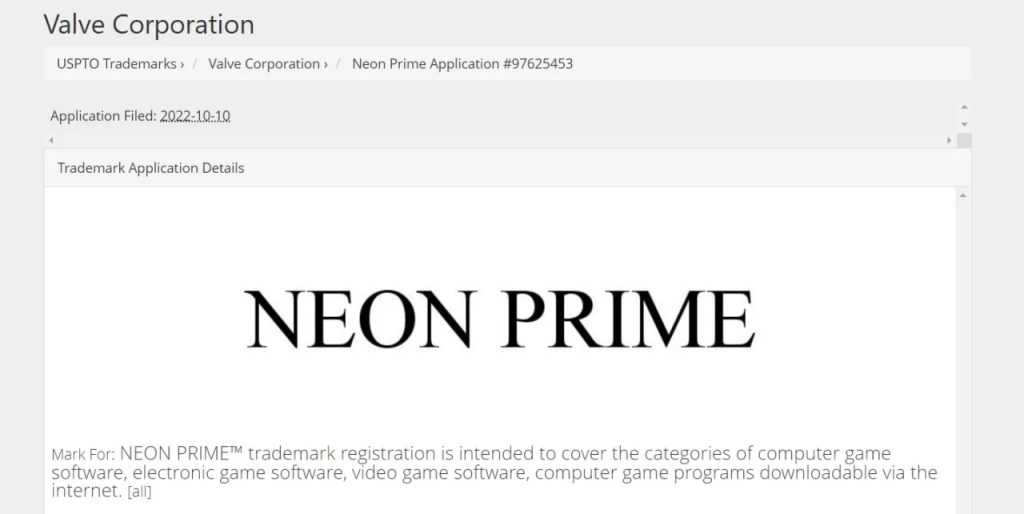Click the Application Filed label
The width and height of the screenshot is (1024, 514).
pos(103,116)
